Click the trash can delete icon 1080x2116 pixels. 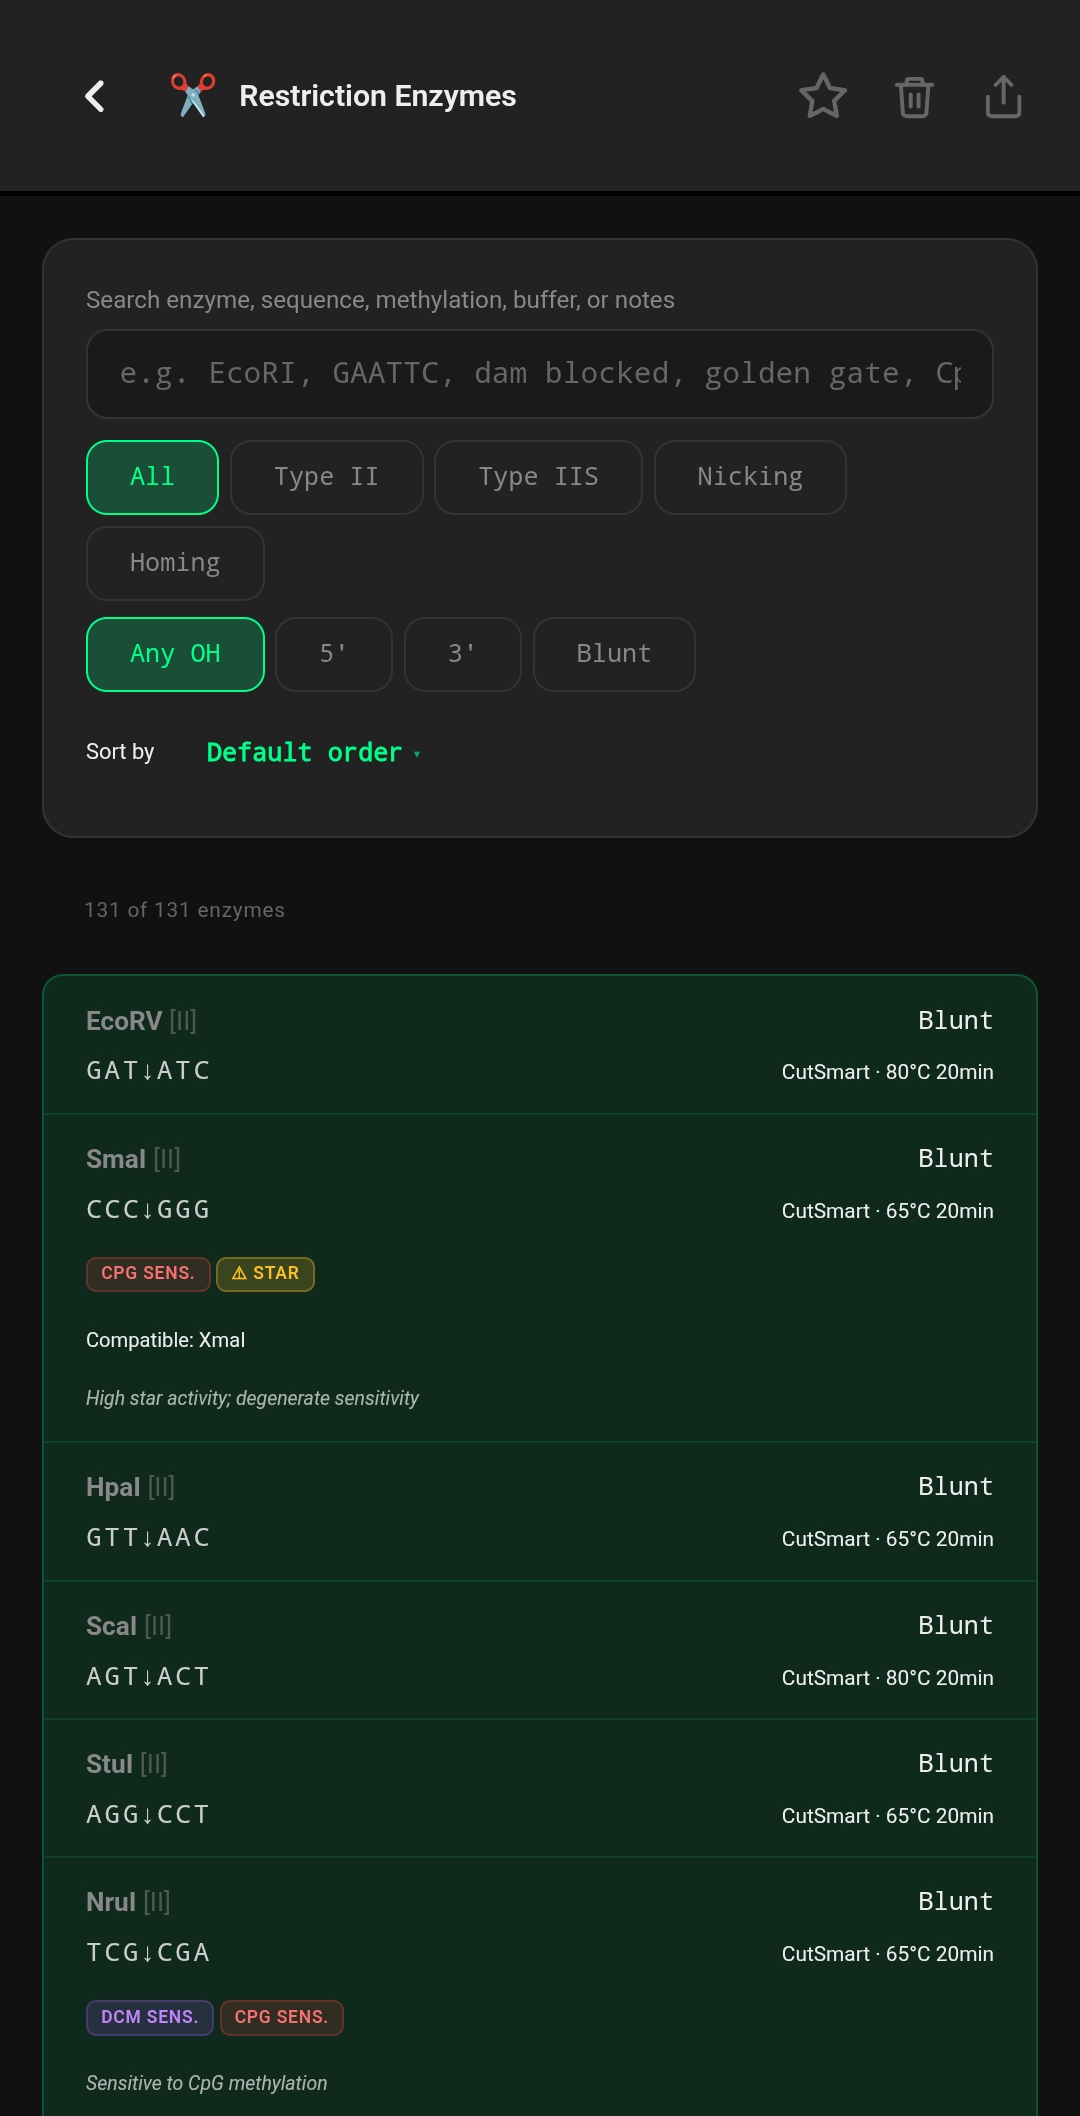pos(914,97)
